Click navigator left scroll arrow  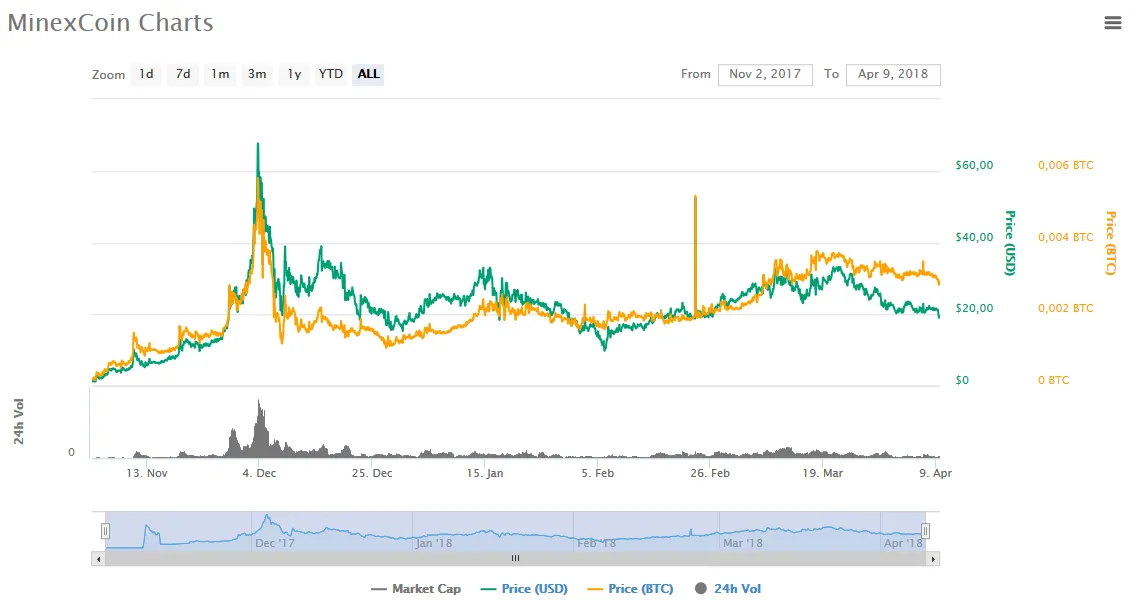coord(98,559)
